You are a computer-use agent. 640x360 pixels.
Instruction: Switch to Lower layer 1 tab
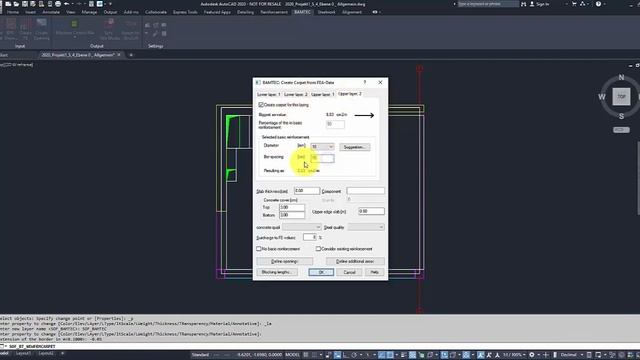pos(269,94)
